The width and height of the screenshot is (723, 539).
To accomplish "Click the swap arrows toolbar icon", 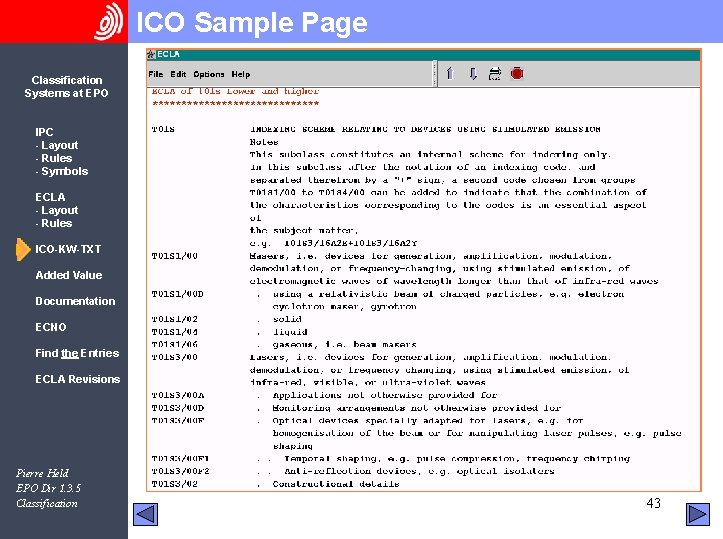I will click(x=495, y=74).
